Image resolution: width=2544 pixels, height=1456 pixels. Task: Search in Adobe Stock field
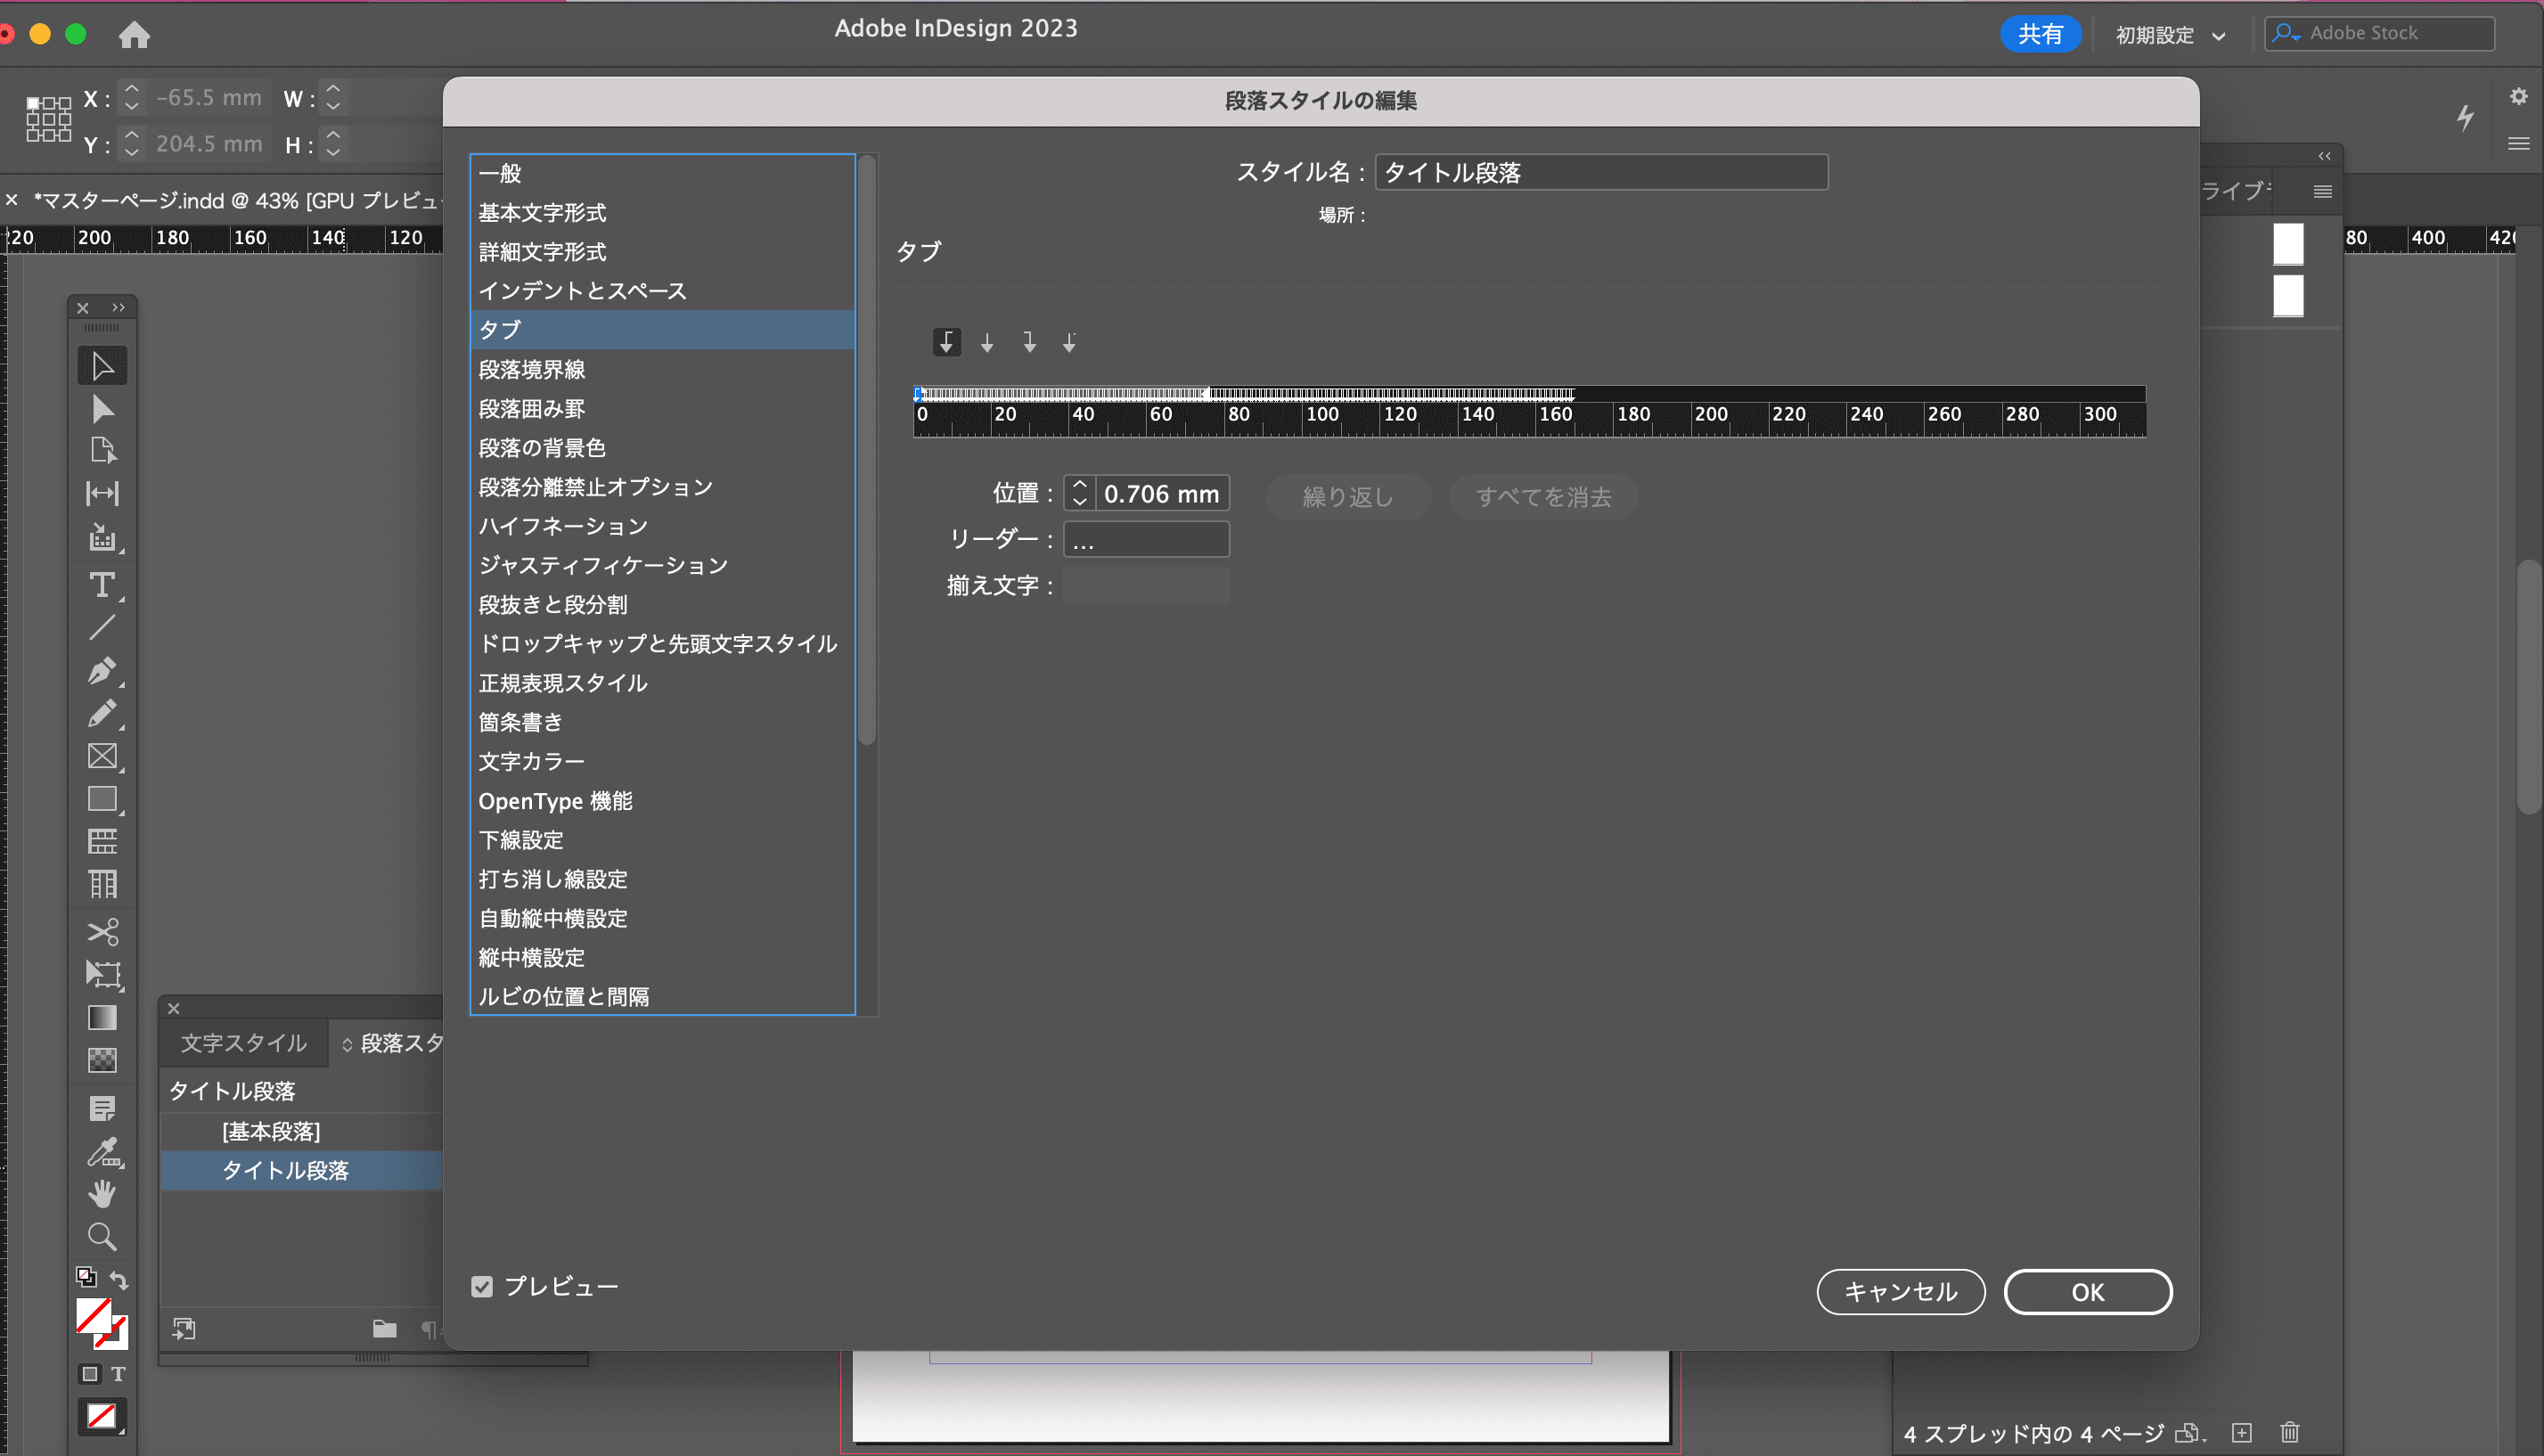(x=2379, y=33)
